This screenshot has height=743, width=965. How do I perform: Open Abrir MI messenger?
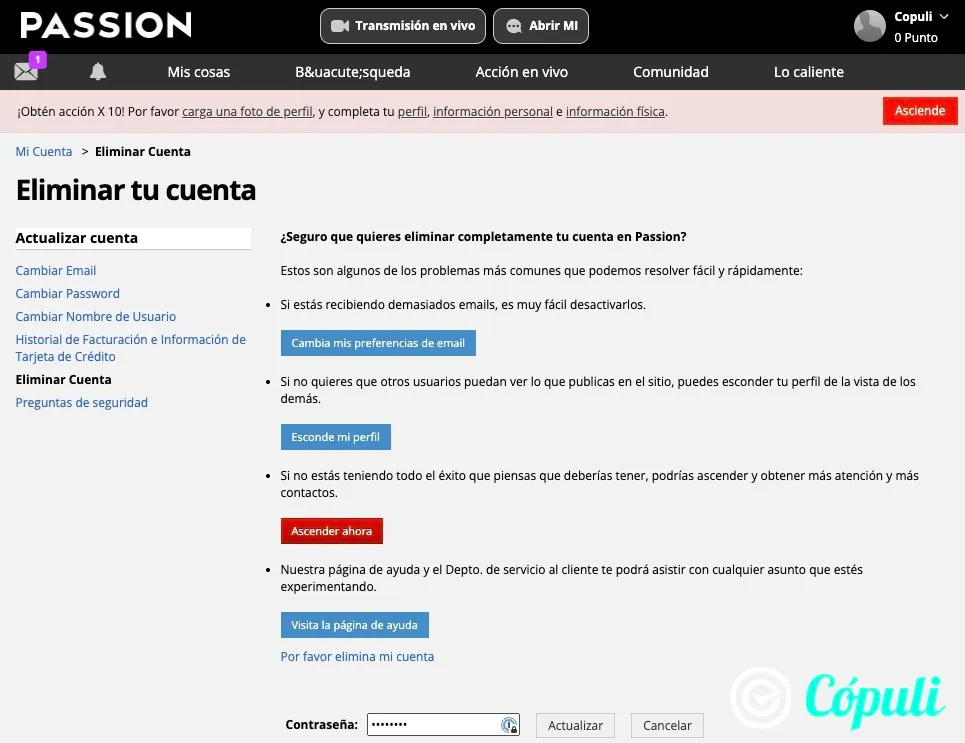[541, 26]
